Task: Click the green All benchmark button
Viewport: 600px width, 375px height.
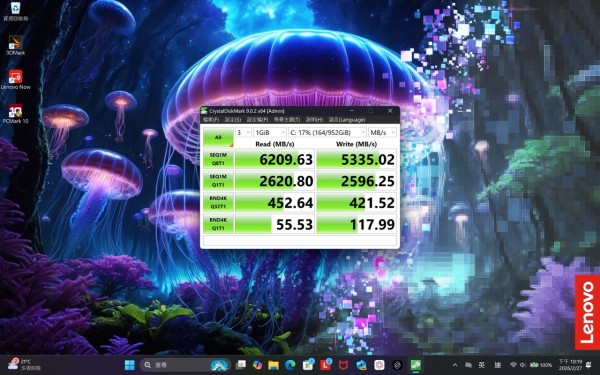Action: [218, 137]
